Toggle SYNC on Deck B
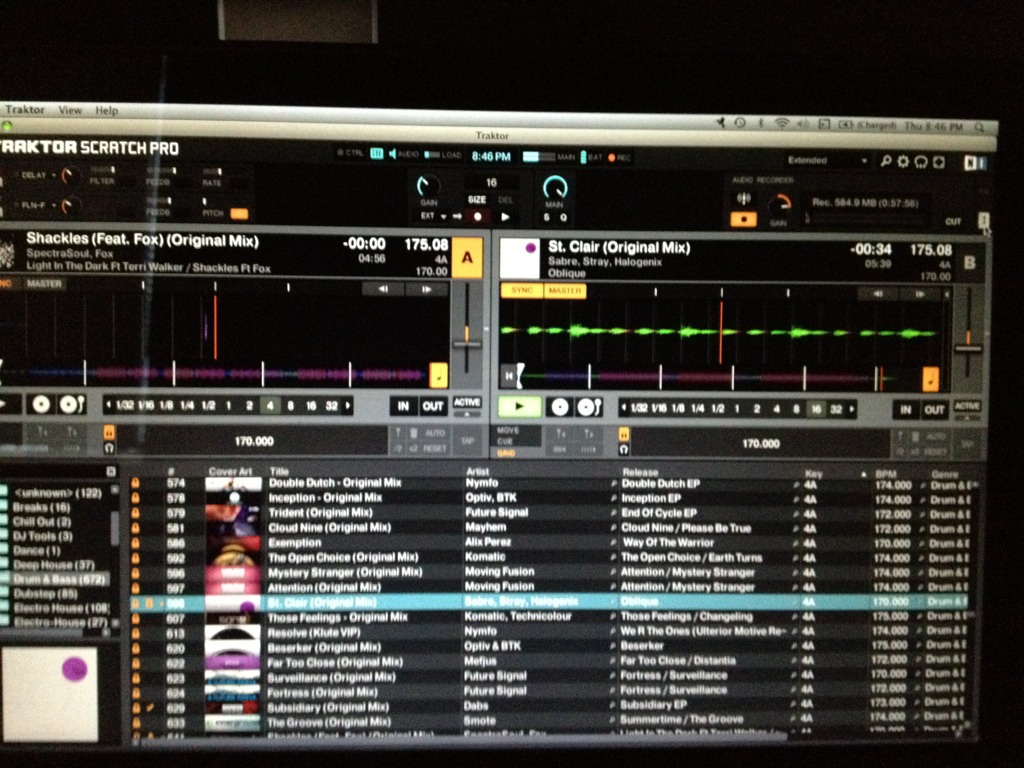Viewport: 1024px width, 768px height. pyautogui.click(x=522, y=291)
